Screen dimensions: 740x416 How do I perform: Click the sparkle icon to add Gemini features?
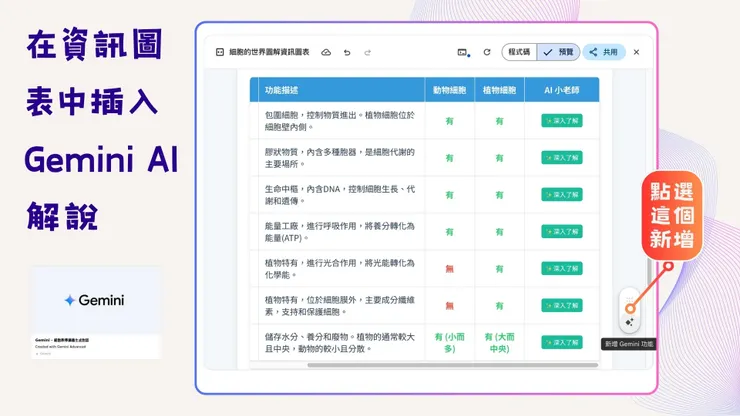tap(629, 322)
